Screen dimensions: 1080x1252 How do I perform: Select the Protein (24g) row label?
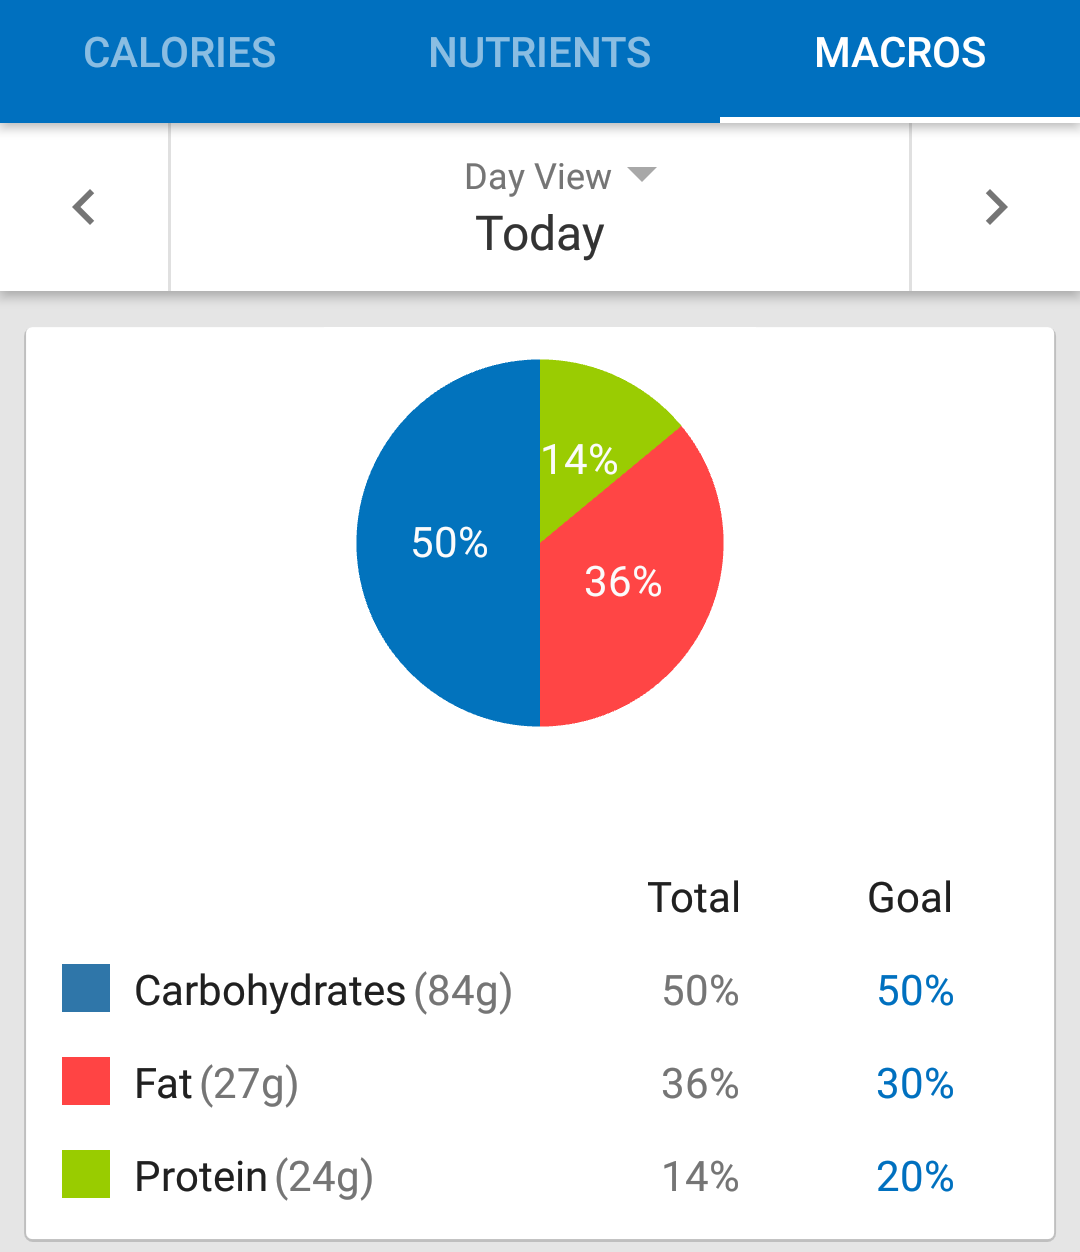coord(254,1177)
